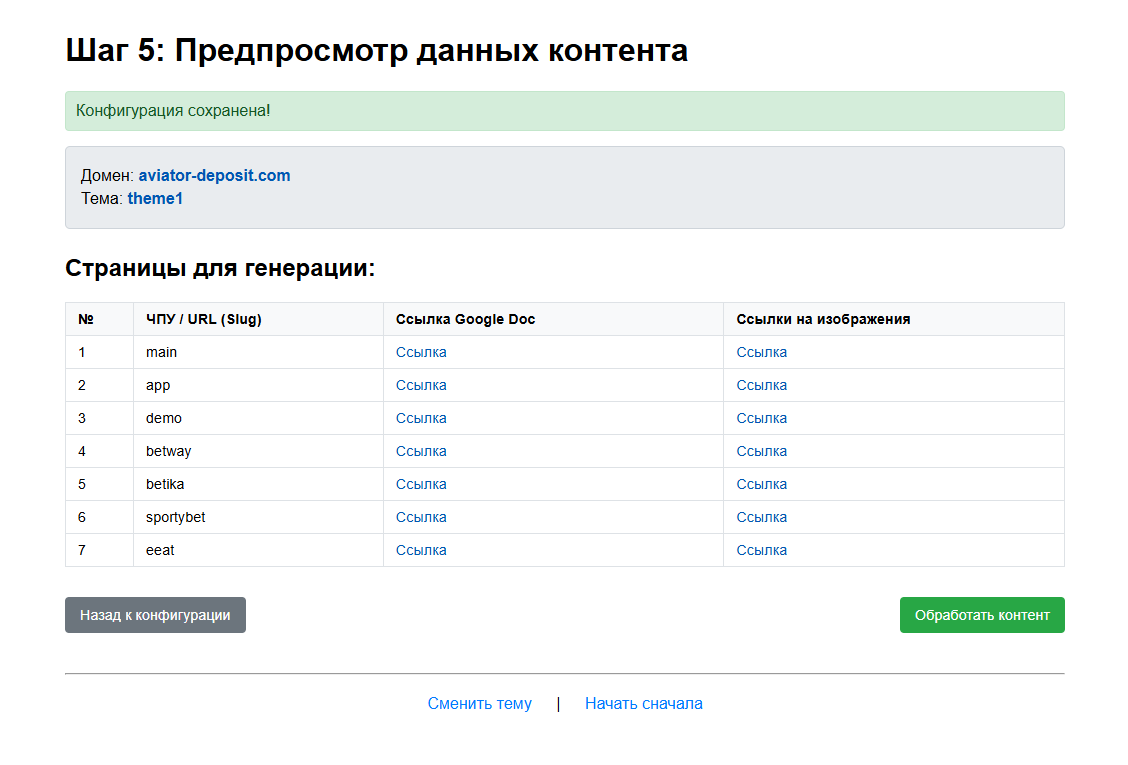
Task: Open image links for betika page
Action: click(x=761, y=484)
